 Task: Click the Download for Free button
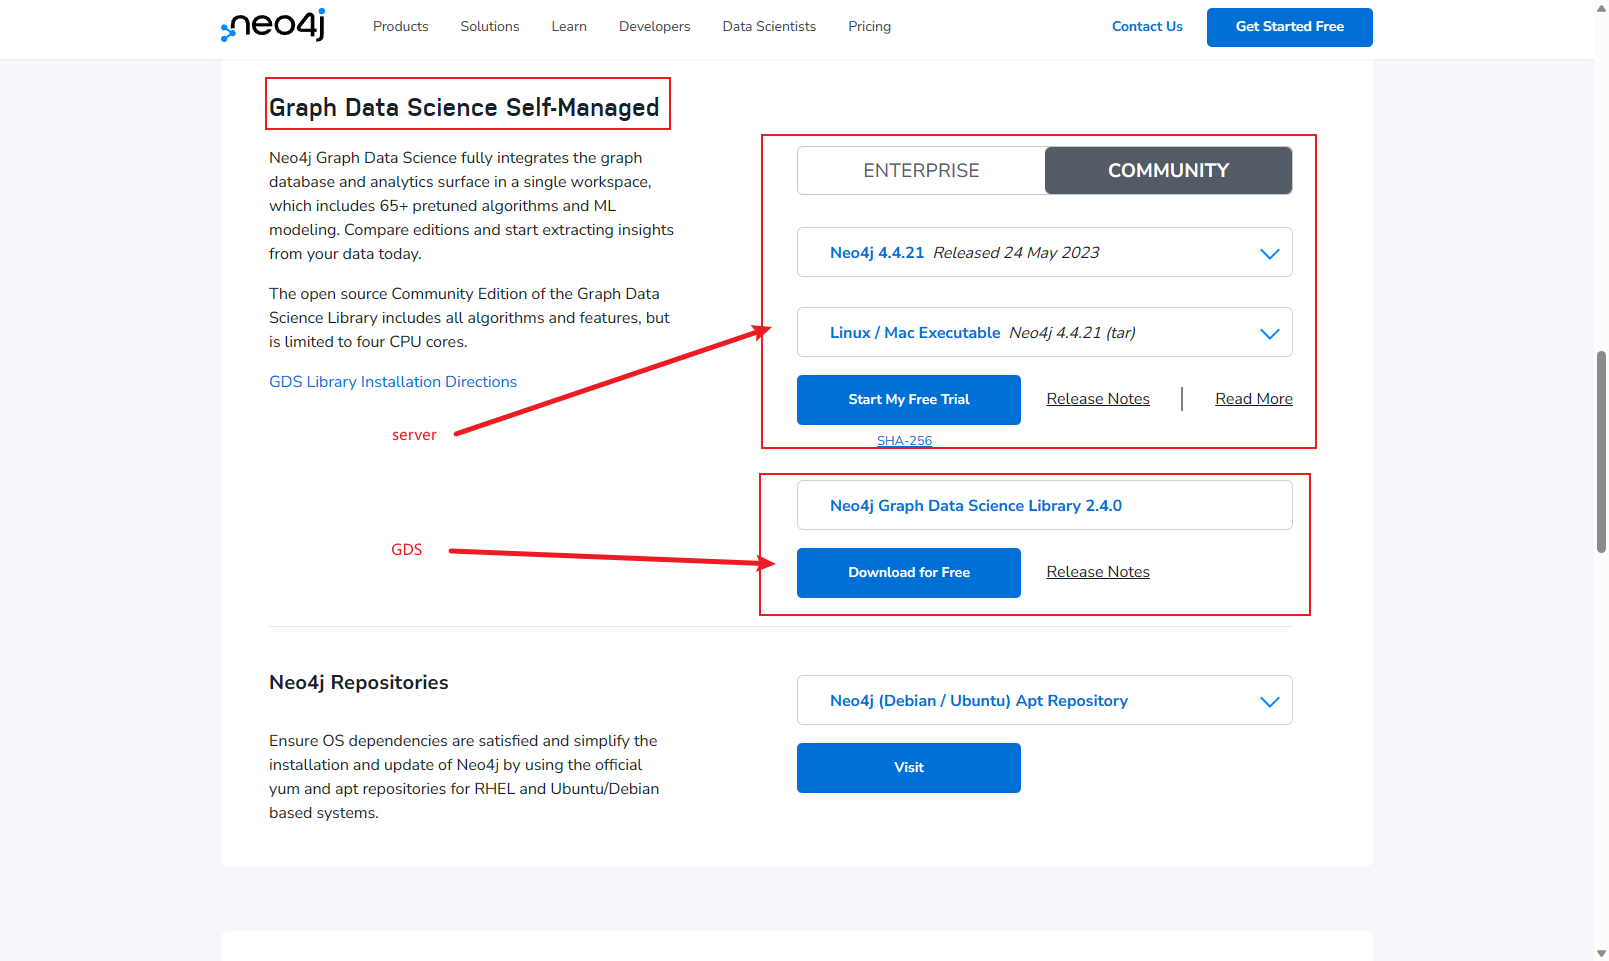pyautogui.click(x=909, y=573)
